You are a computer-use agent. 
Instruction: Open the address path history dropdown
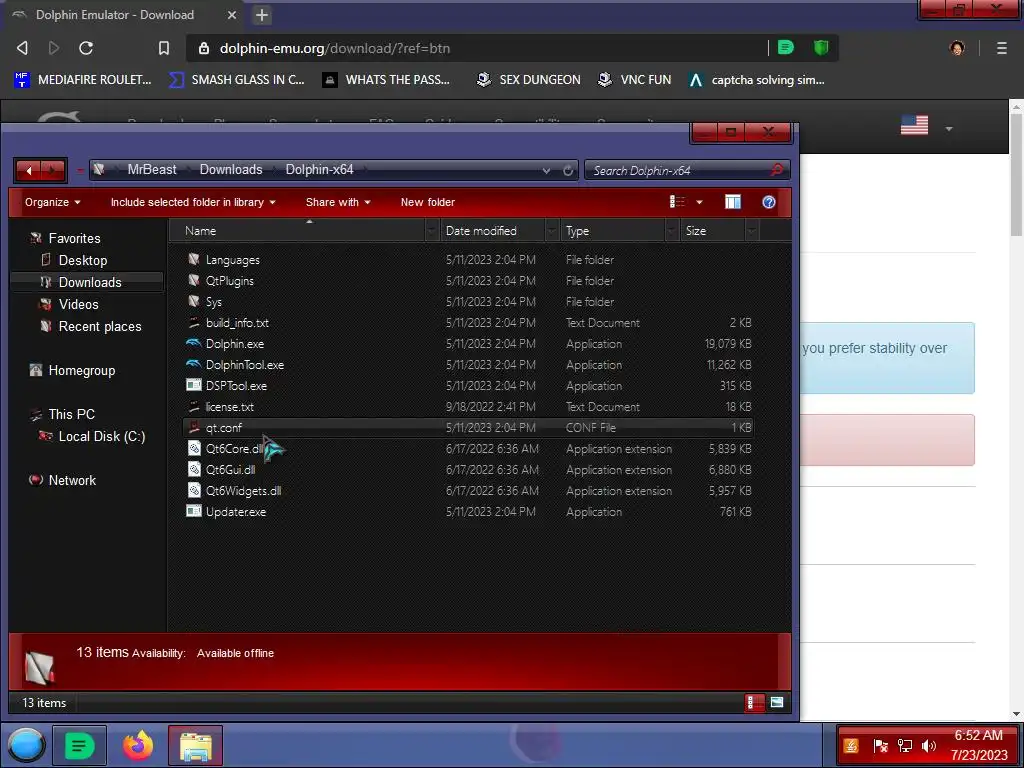(x=546, y=170)
